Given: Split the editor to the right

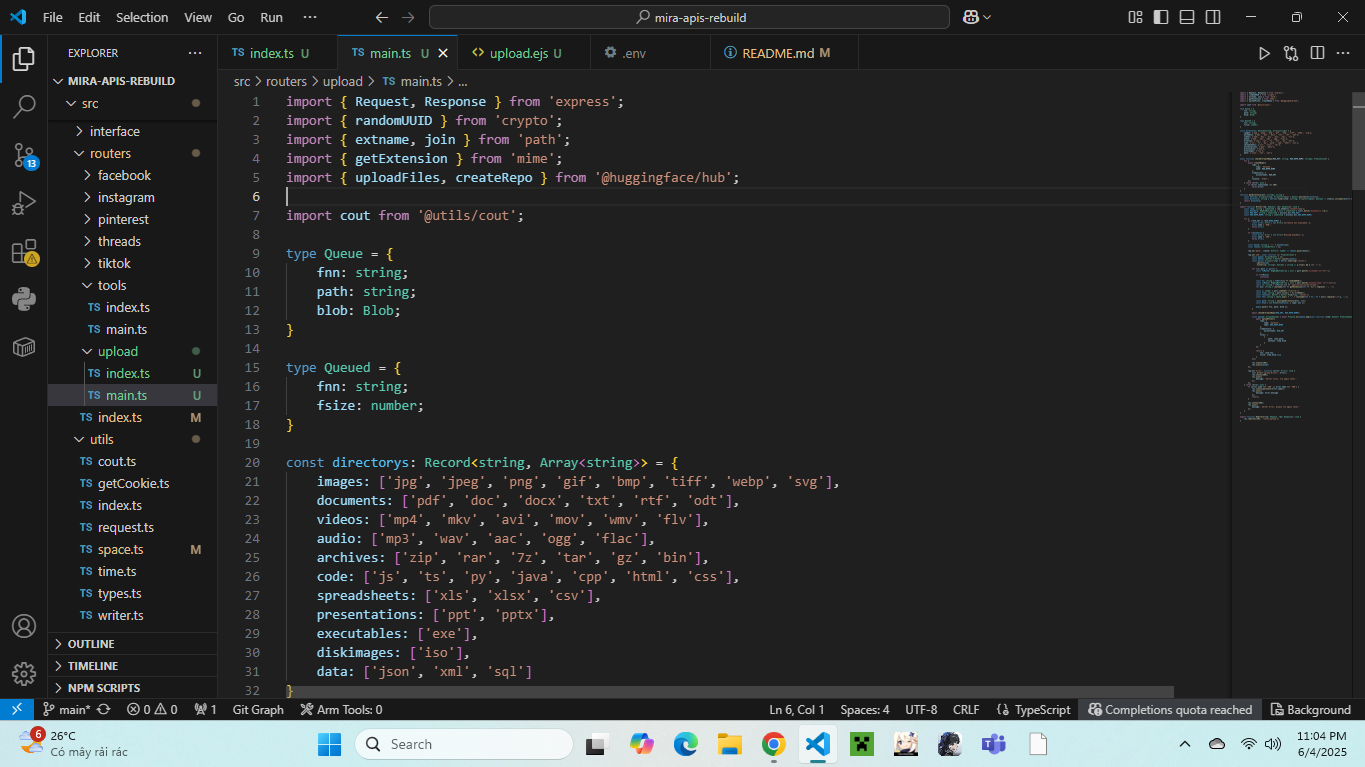Looking at the screenshot, I should click(1318, 53).
